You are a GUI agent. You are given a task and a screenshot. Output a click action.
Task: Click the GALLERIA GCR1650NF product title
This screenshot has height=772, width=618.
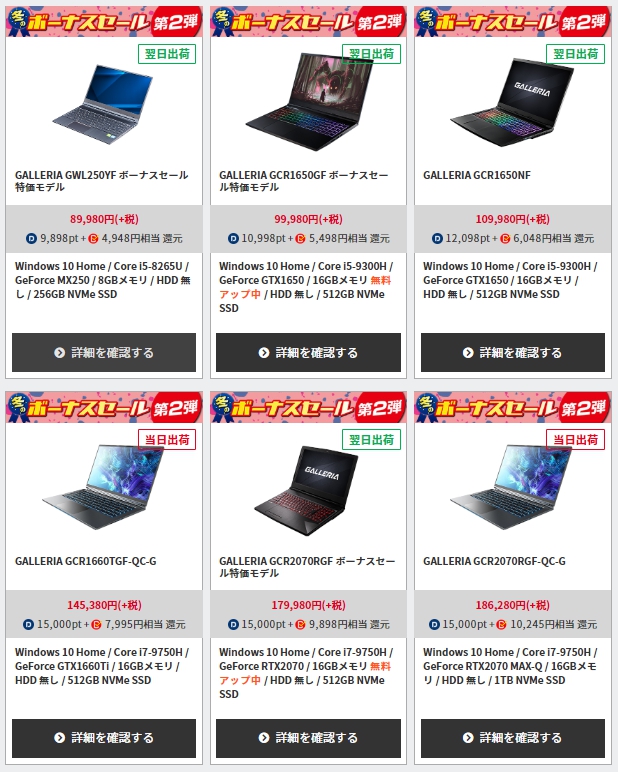point(477,175)
